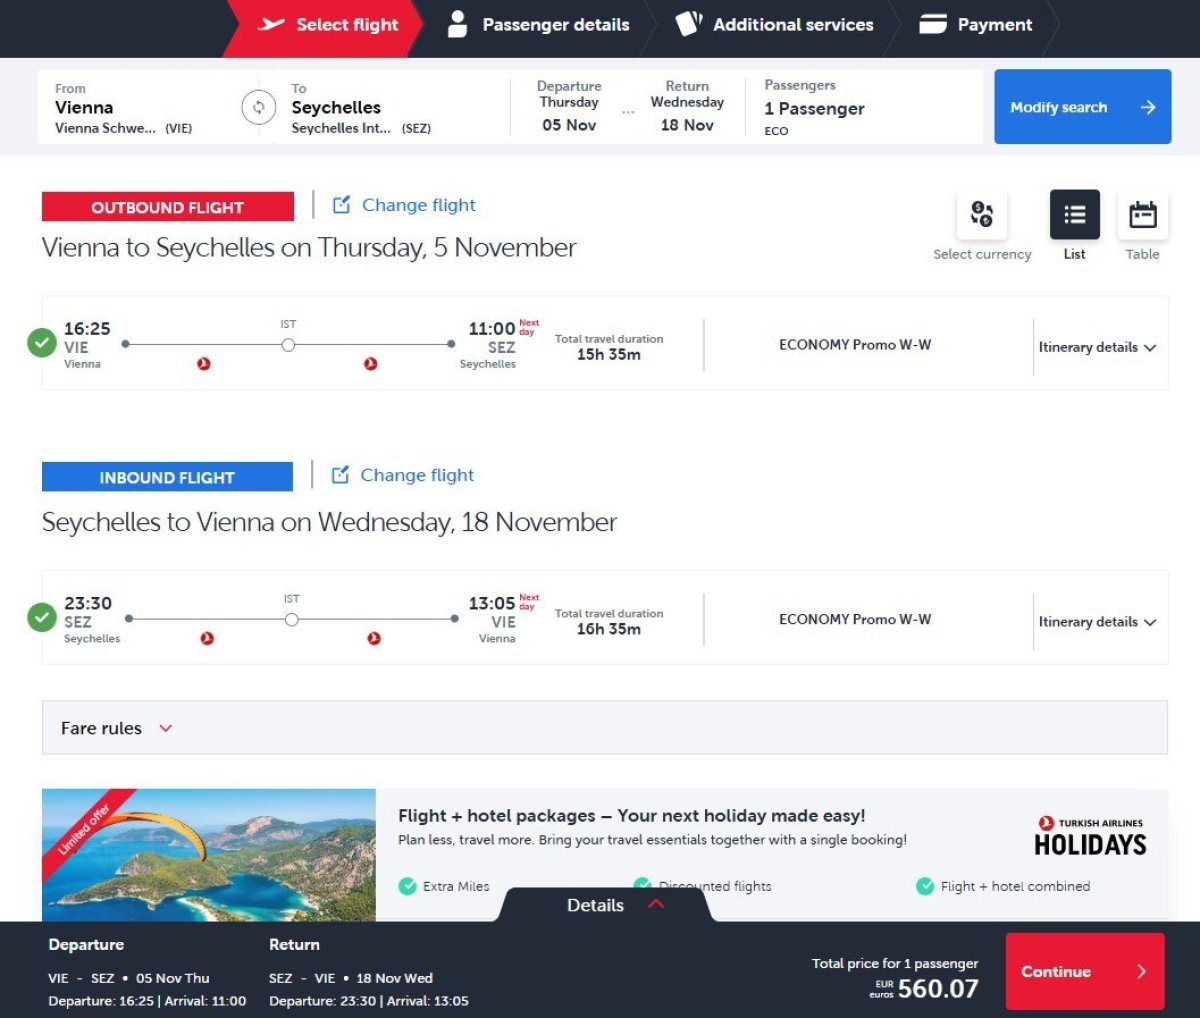Click the paragliding holiday offer image
This screenshot has height=1018, width=1200.
(x=209, y=855)
